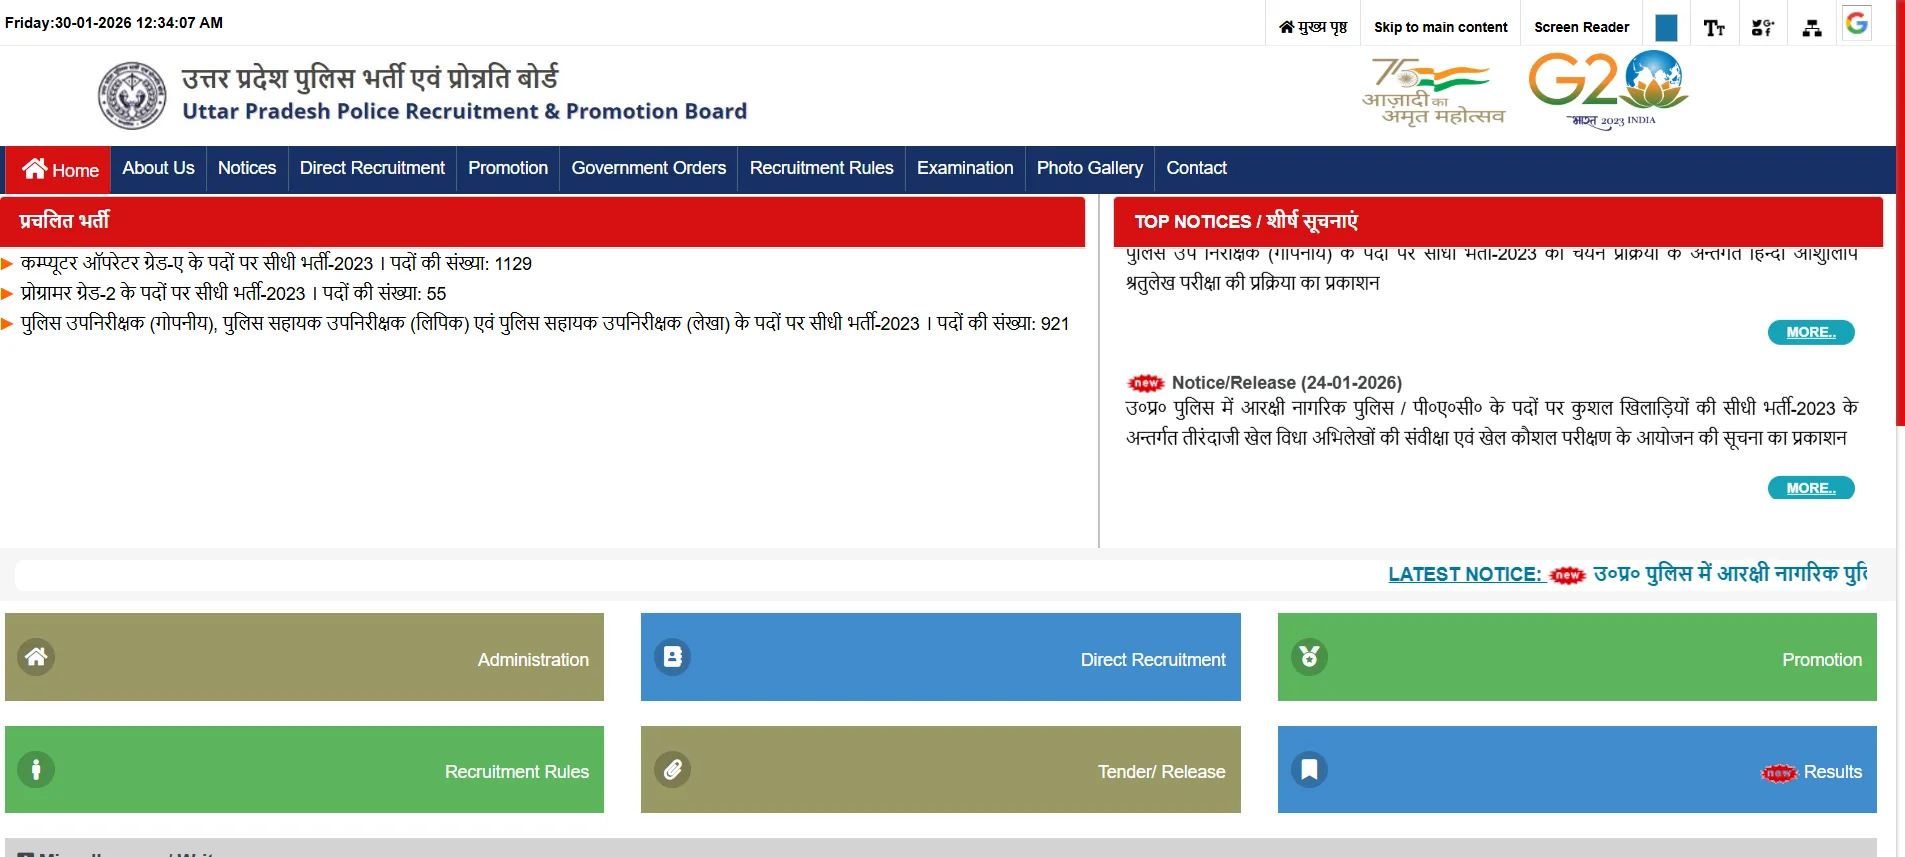Click the paperclip icon on Tender/Release tile
The image size is (1905, 857).
pos(673,769)
